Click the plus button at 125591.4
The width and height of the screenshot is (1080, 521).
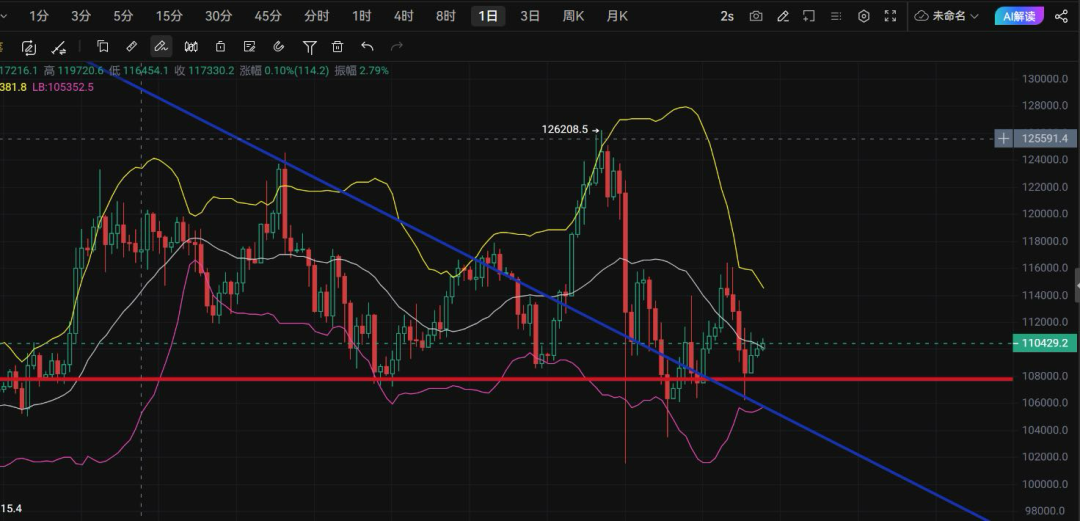coord(1003,138)
